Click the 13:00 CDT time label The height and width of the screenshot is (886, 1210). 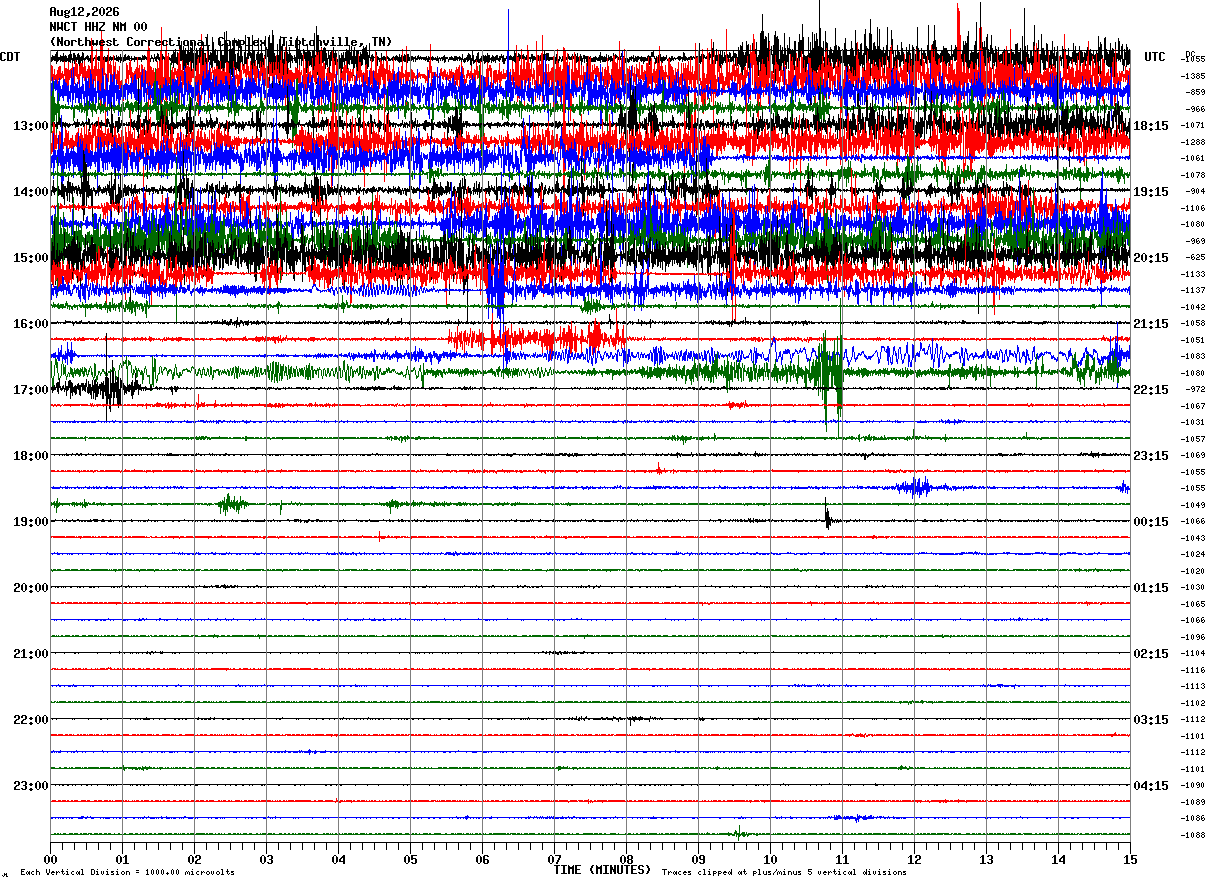[31, 126]
